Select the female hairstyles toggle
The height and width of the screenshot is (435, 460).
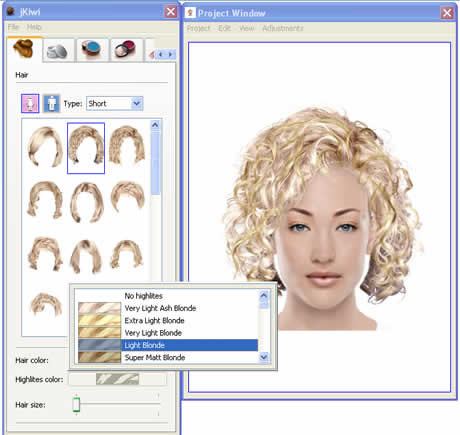[x=30, y=103]
